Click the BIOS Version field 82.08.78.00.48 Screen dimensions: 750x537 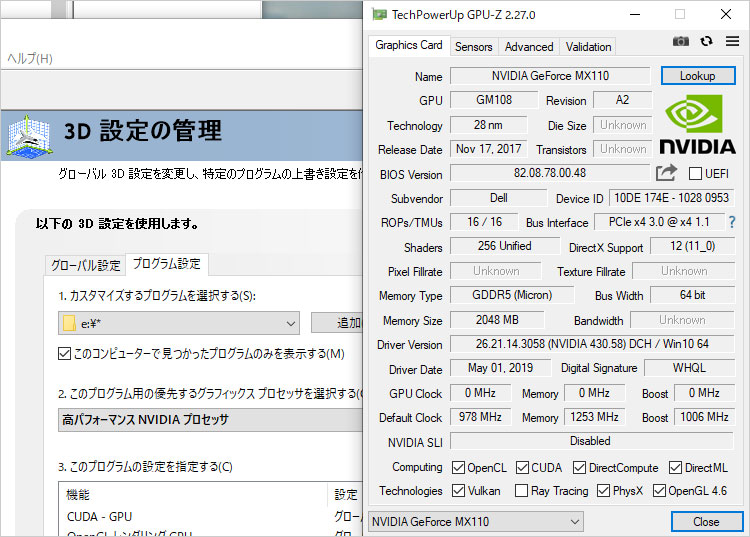(x=550, y=173)
